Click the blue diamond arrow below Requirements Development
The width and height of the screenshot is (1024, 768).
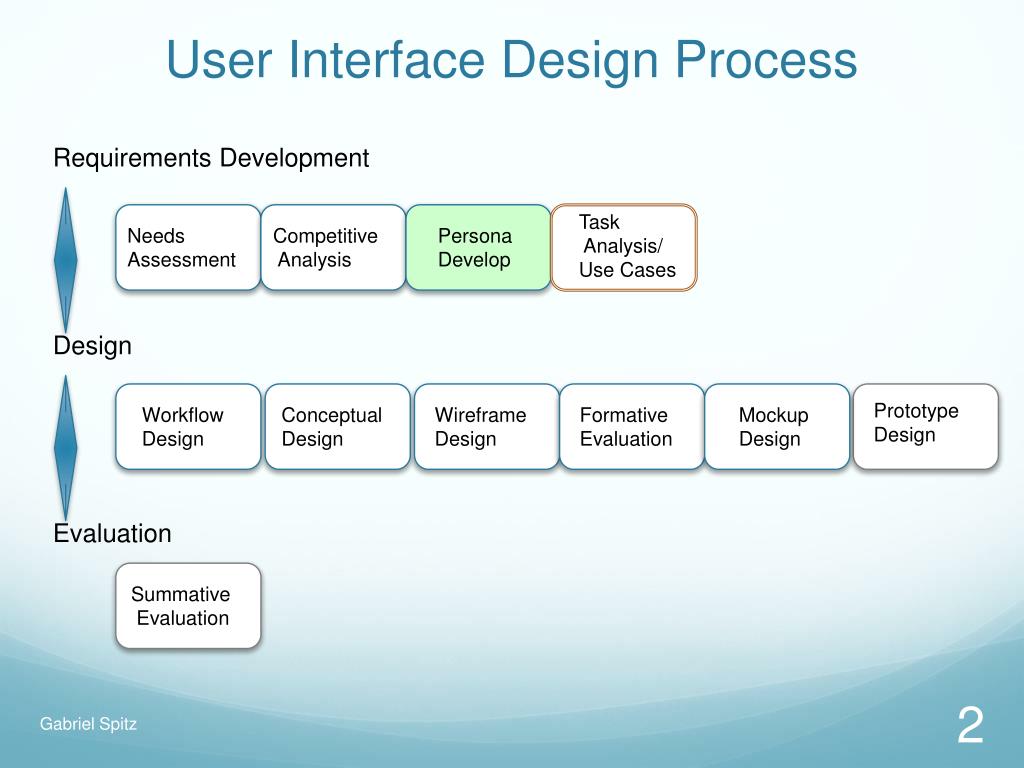click(x=65, y=260)
